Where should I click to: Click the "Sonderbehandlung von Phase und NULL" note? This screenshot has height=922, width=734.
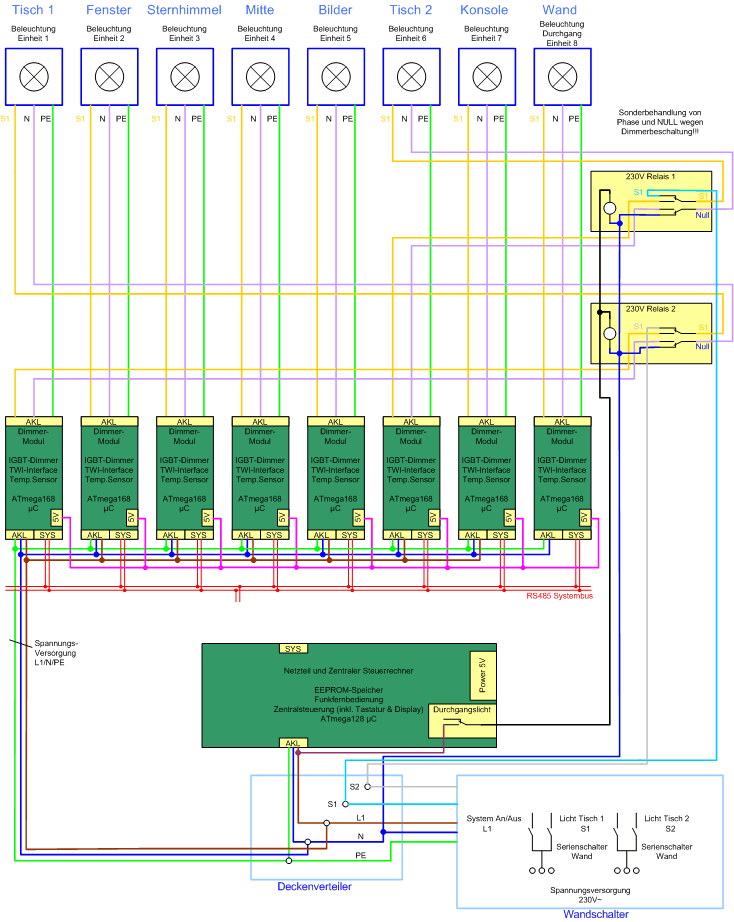click(x=660, y=122)
